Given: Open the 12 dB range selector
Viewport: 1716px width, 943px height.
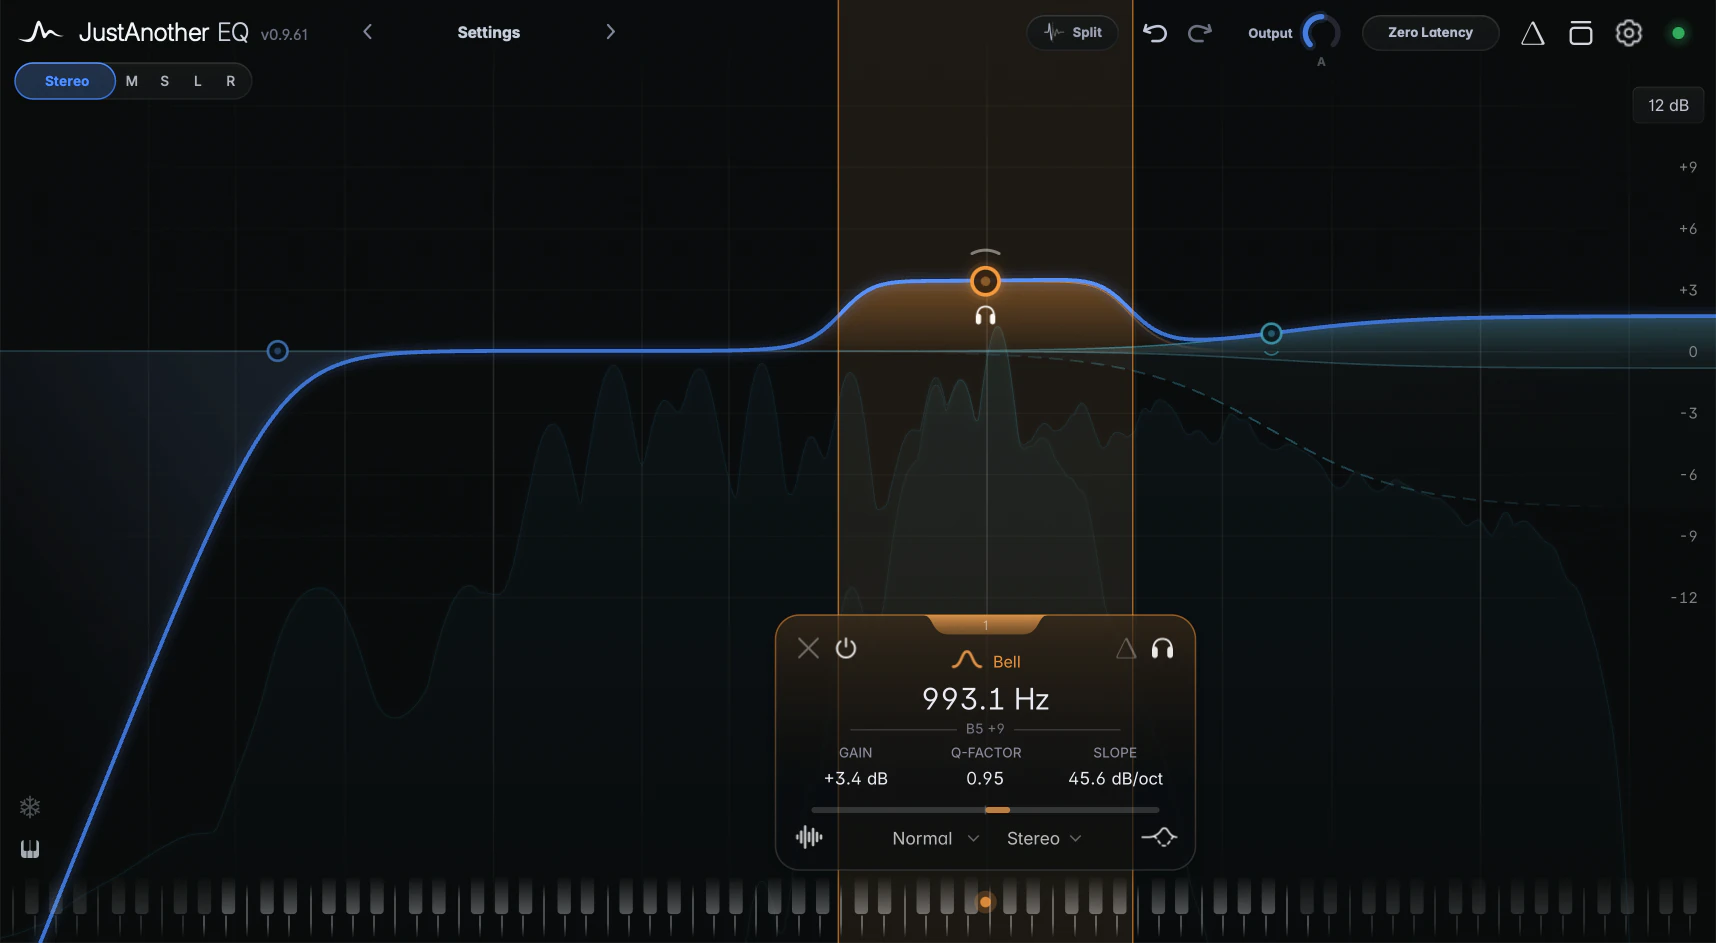Looking at the screenshot, I should (1668, 105).
